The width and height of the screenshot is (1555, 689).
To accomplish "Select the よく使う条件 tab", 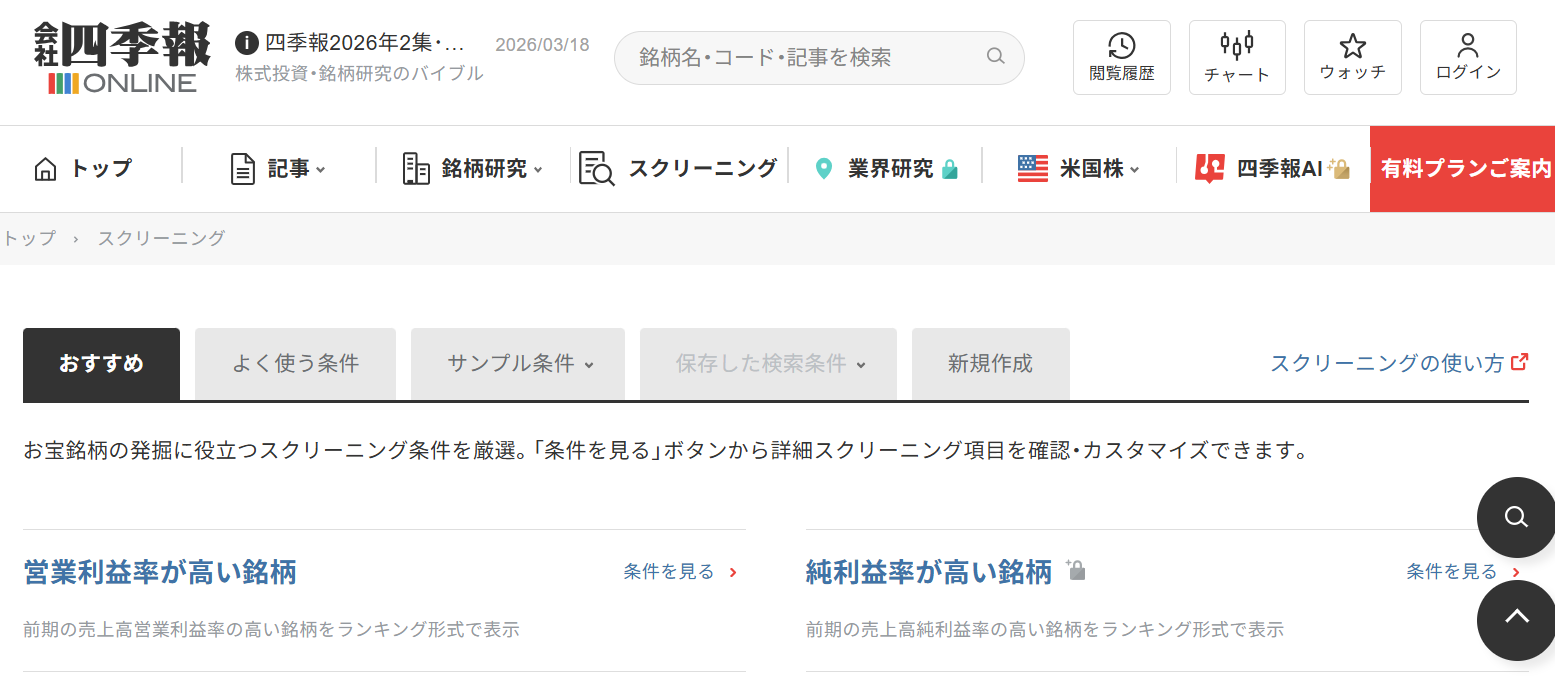I will pos(295,364).
